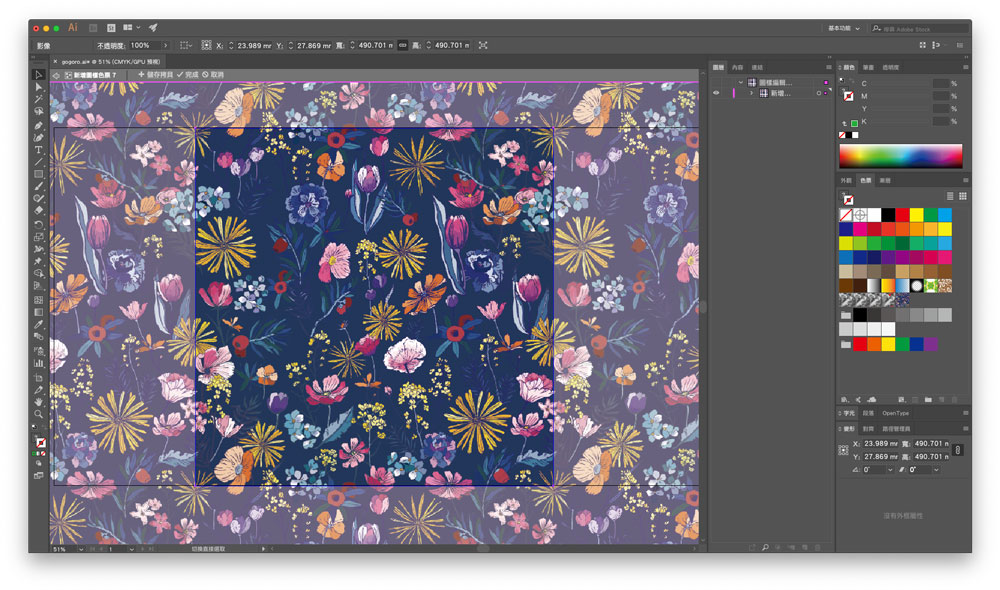Choose the Pen tool
The width and height of the screenshot is (1000, 590).
point(39,125)
